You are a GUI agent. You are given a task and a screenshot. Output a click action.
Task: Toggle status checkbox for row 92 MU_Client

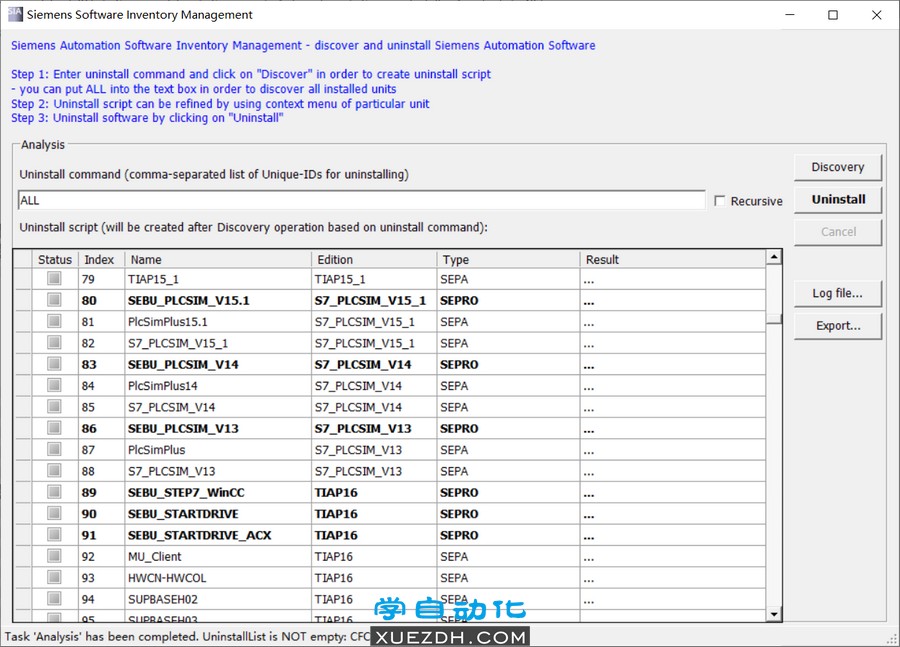pyautogui.click(x=55, y=556)
